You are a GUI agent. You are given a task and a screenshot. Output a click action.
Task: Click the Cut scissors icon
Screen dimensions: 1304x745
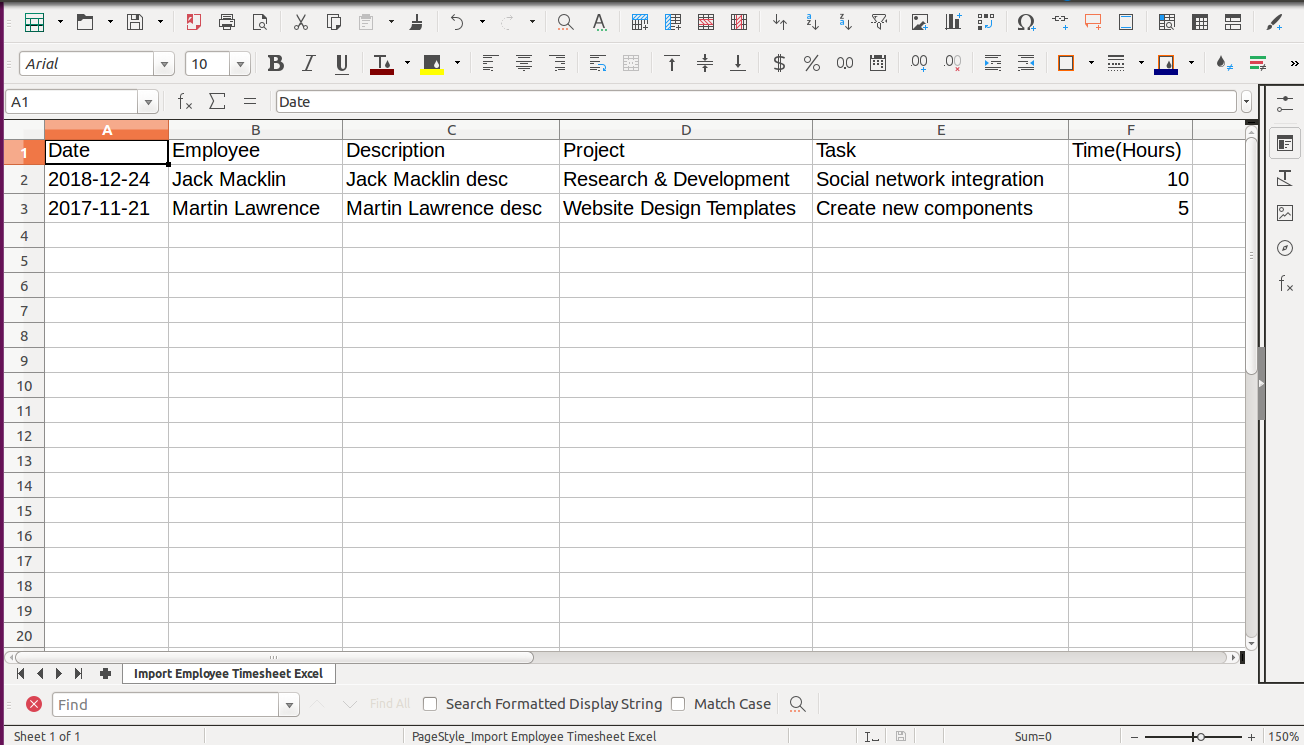301,22
